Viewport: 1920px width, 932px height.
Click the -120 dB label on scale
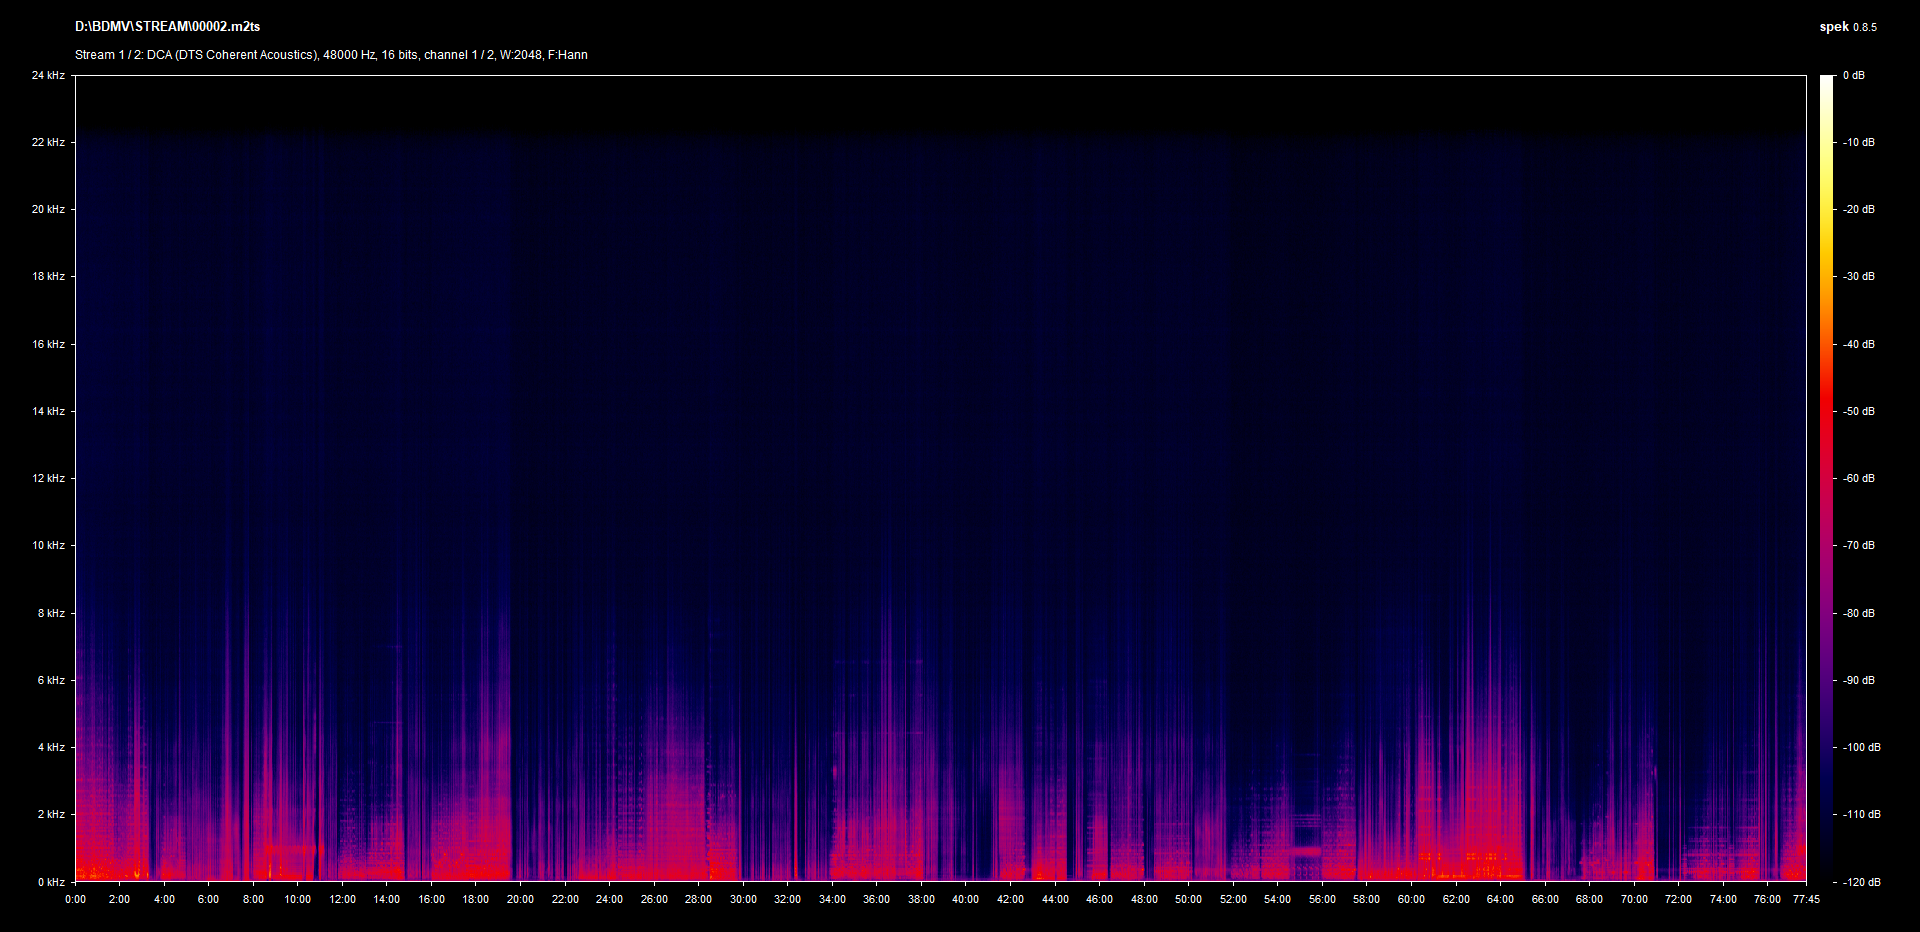click(1861, 882)
